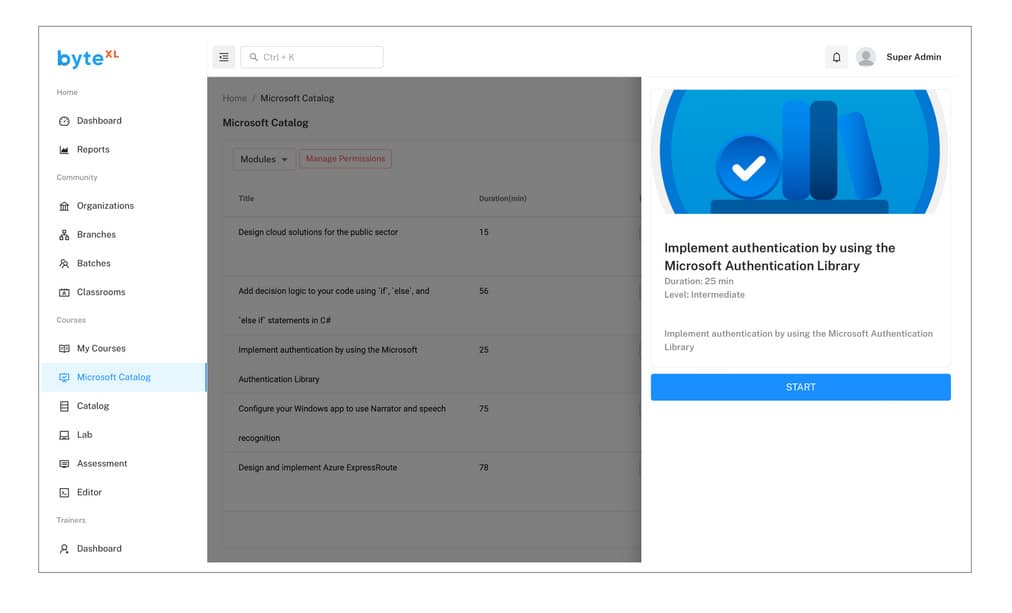Click Microsoft Catalog breadcrumb text
The width and height of the screenshot is (1012, 613).
tap(297, 98)
